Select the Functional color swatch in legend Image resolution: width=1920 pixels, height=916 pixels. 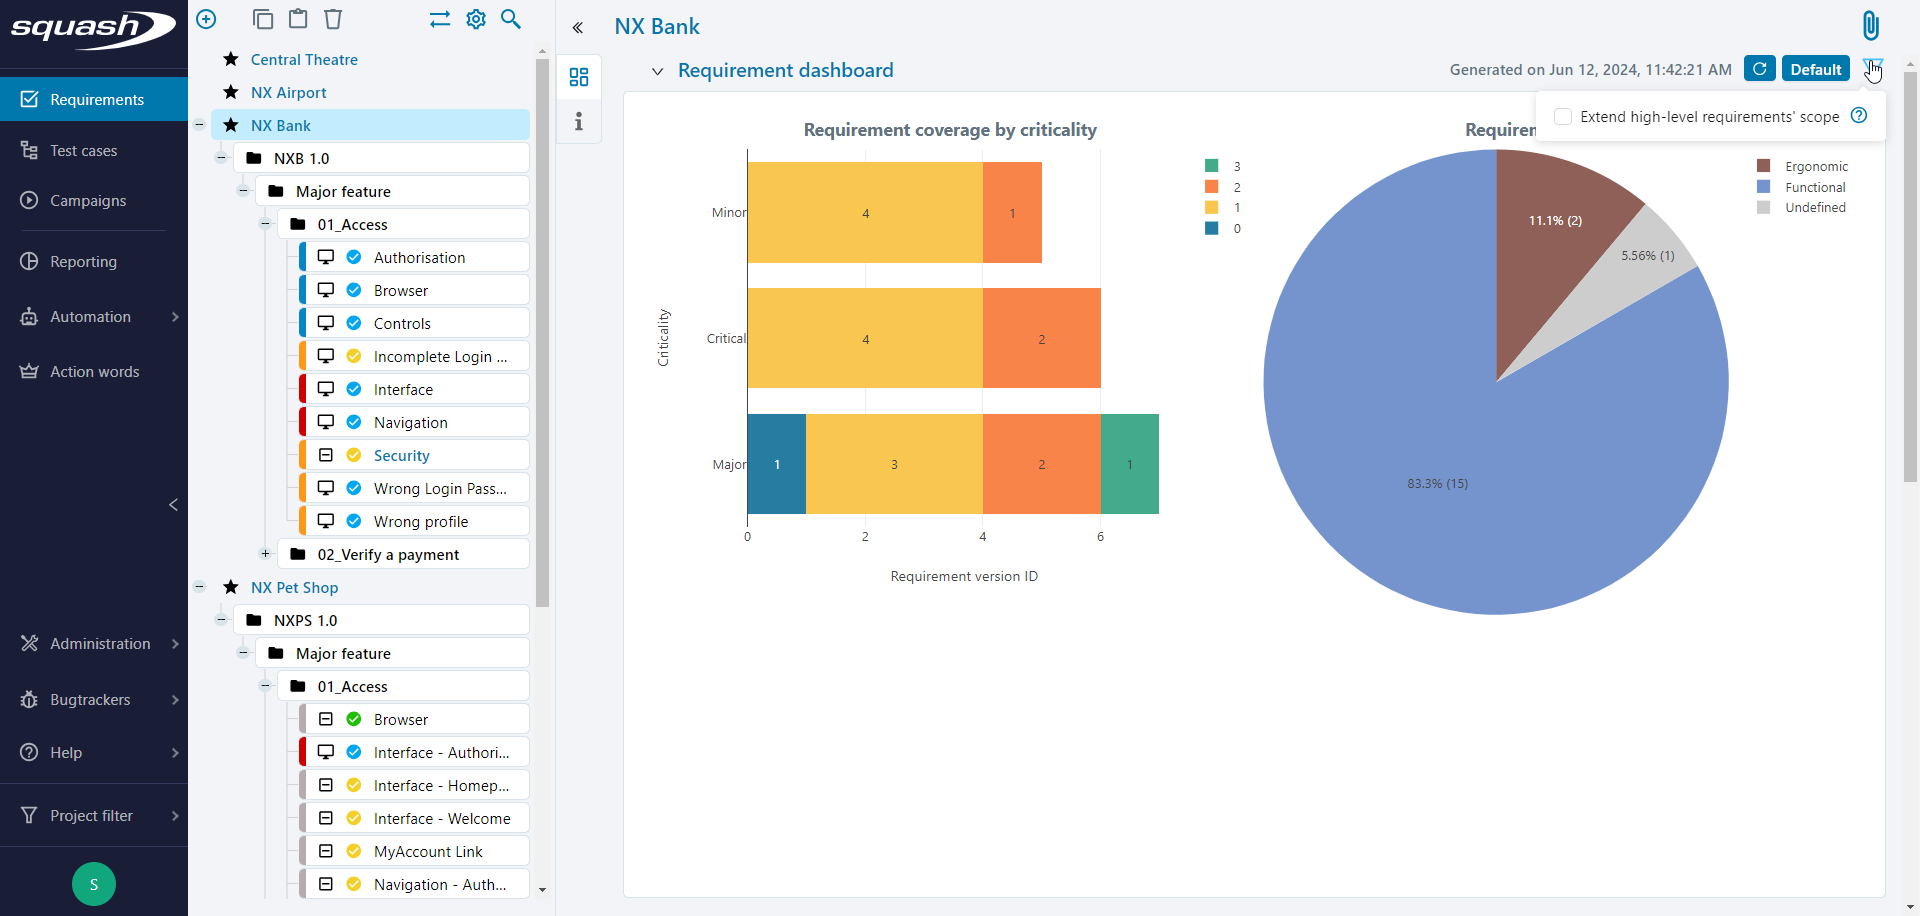[x=1761, y=187]
